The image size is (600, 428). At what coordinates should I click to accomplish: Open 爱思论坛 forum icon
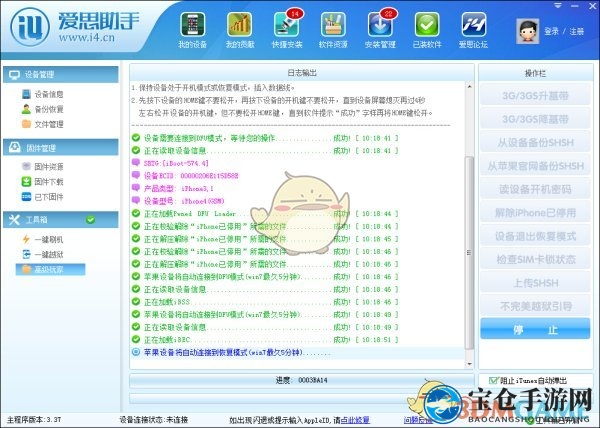point(473,31)
